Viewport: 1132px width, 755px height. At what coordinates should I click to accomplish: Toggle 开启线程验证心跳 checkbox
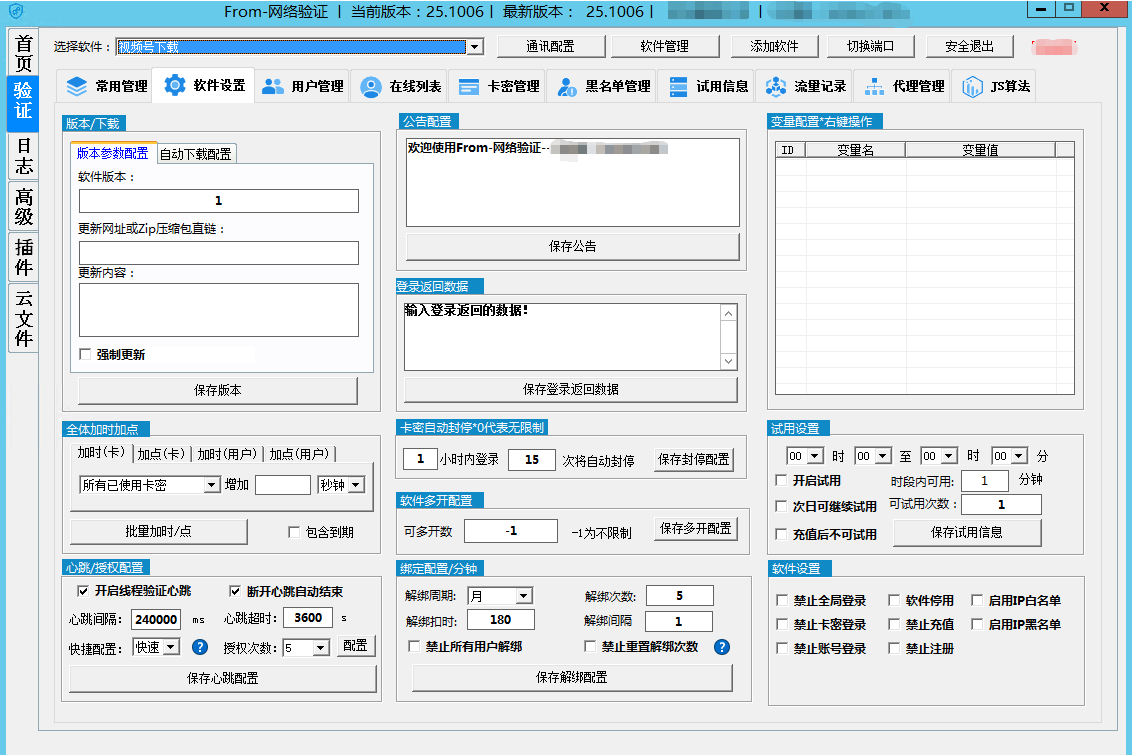tap(83, 590)
